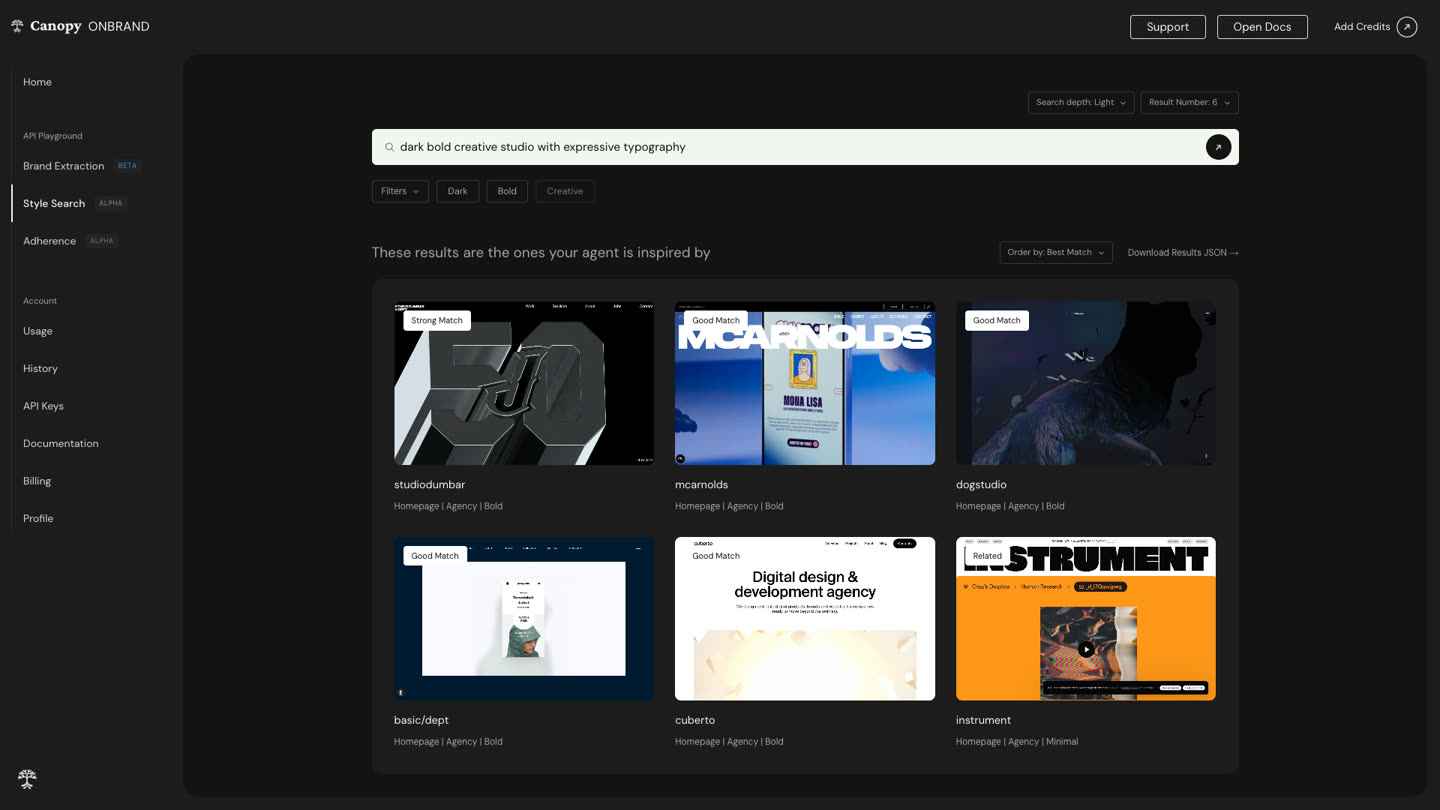Open Billing in the sidebar
This screenshot has height=810, width=1440.
click(37, 481)
